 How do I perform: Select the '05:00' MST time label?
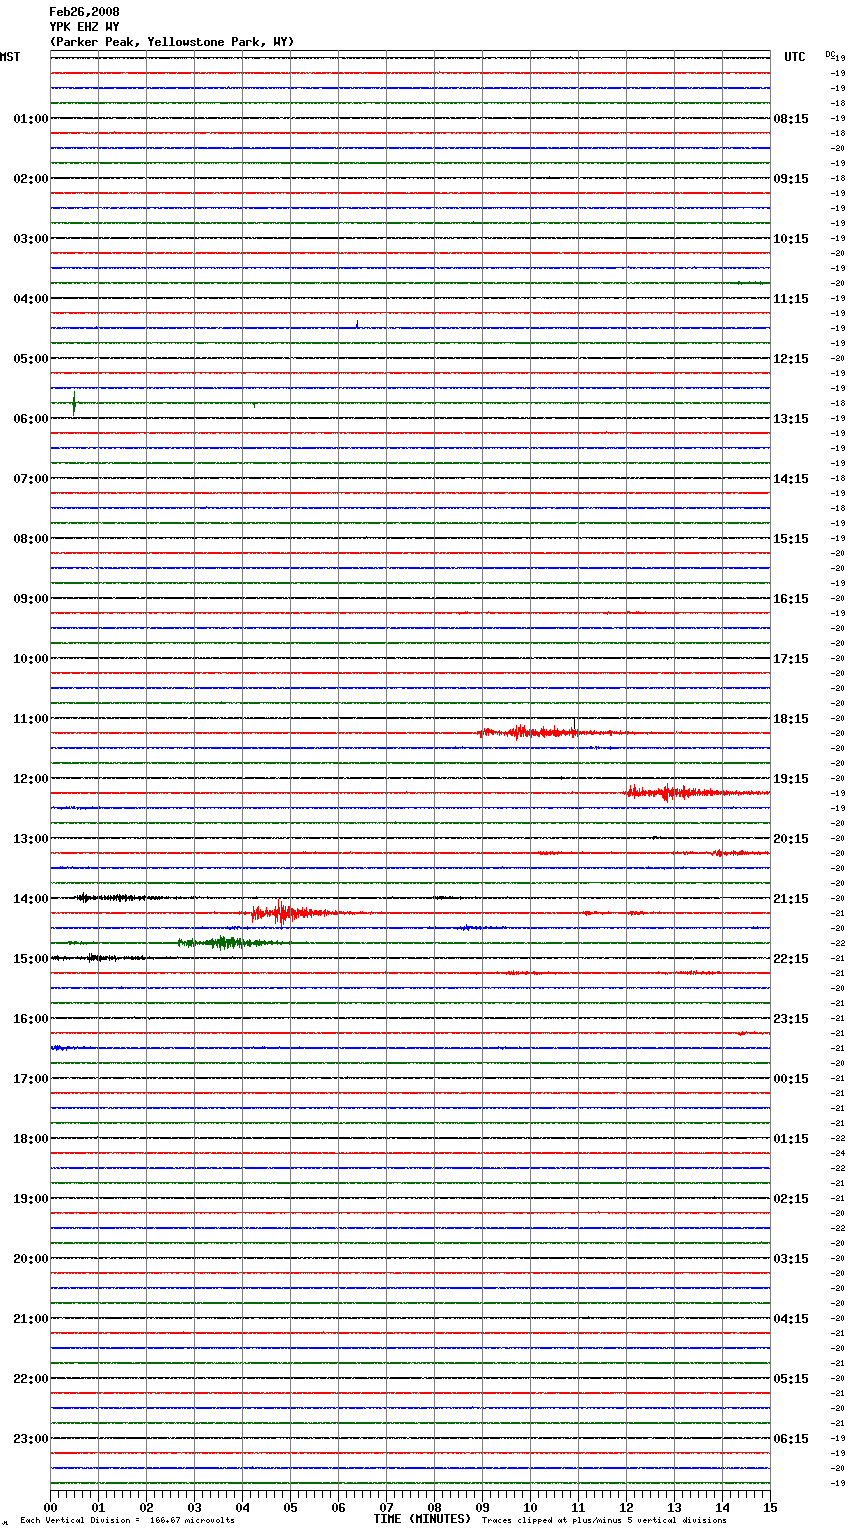tap(30, 359)
